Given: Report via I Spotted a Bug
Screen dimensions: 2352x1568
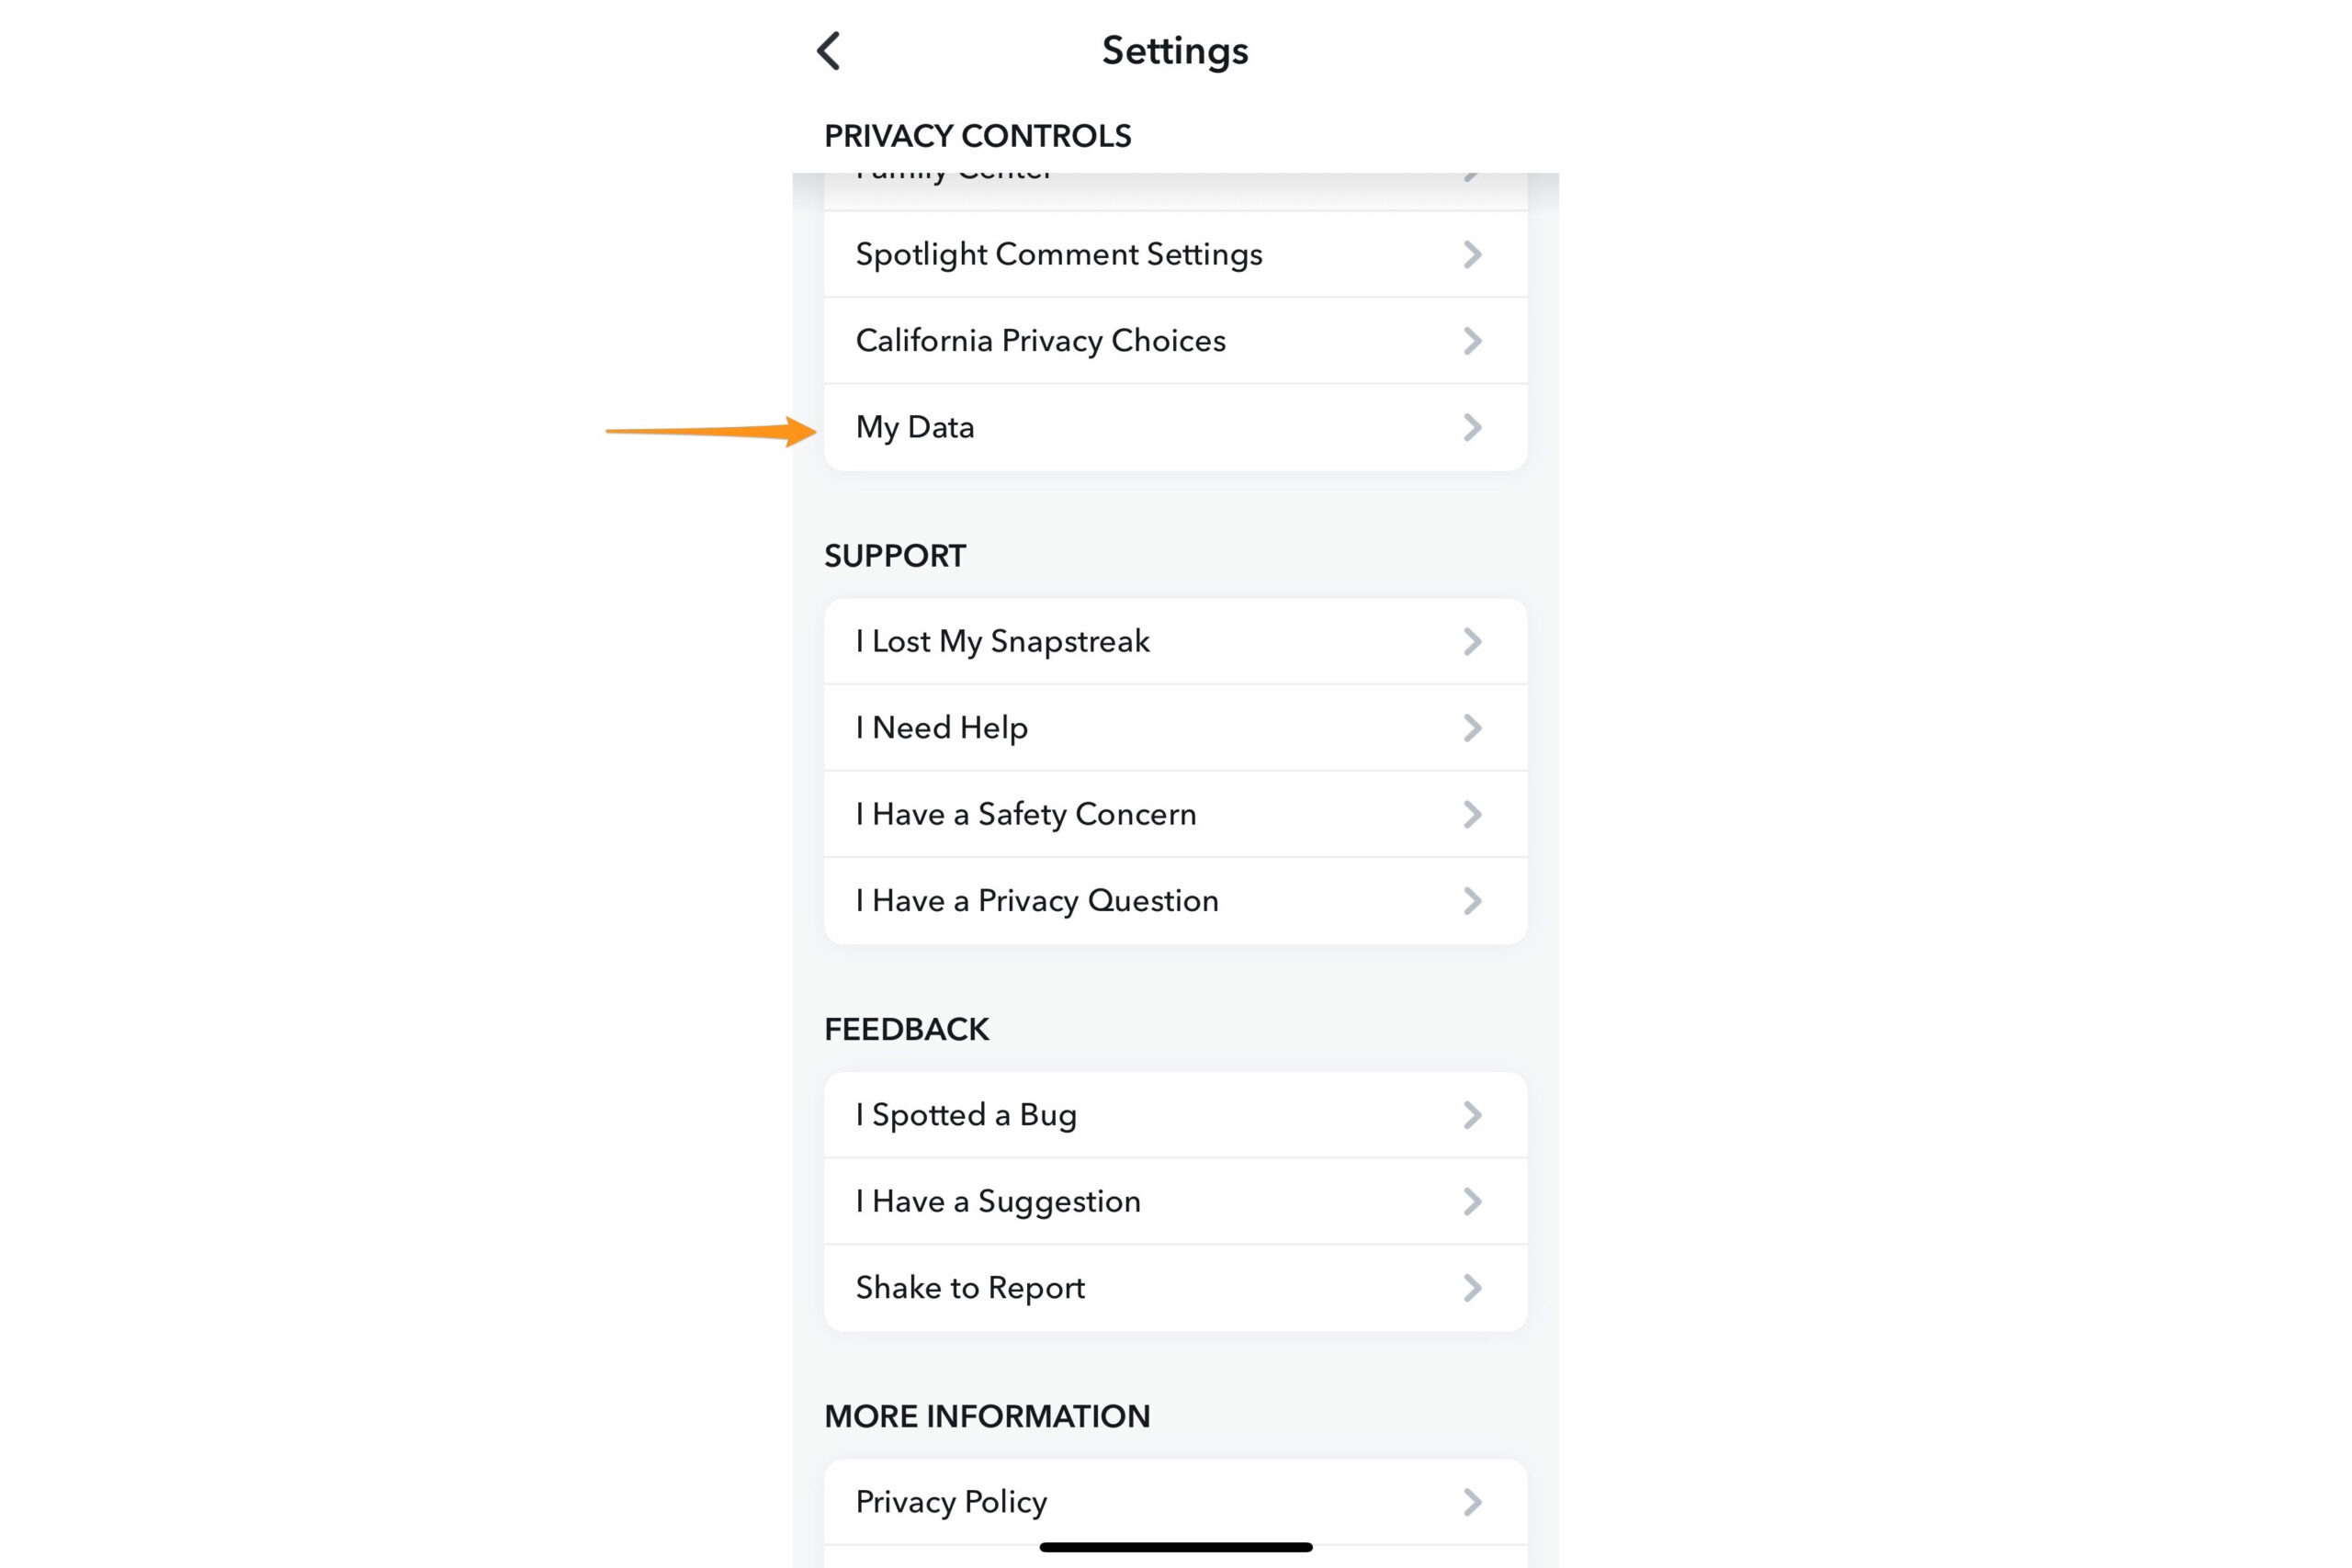Looking at the screenshot, I should tap(966, 1115).
